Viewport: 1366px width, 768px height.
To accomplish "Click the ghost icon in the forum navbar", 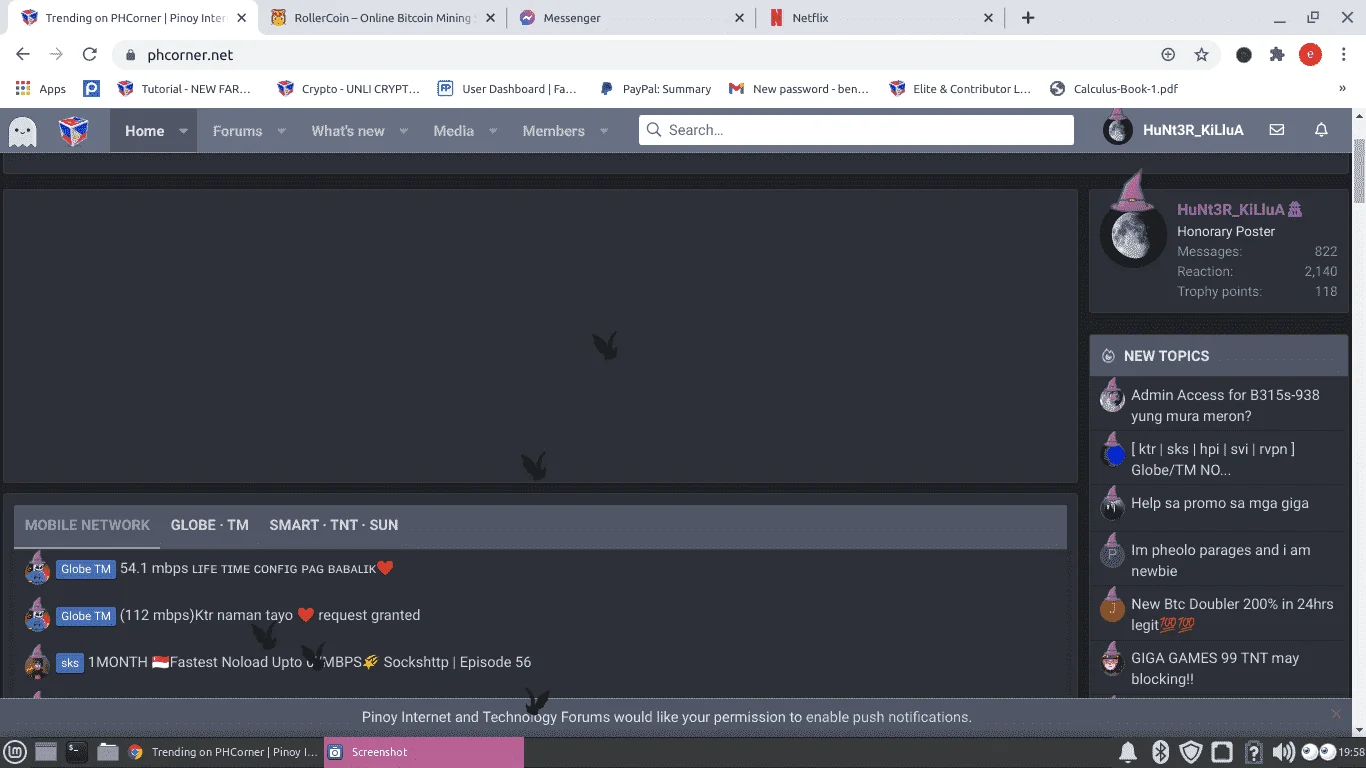I will 22,131.
